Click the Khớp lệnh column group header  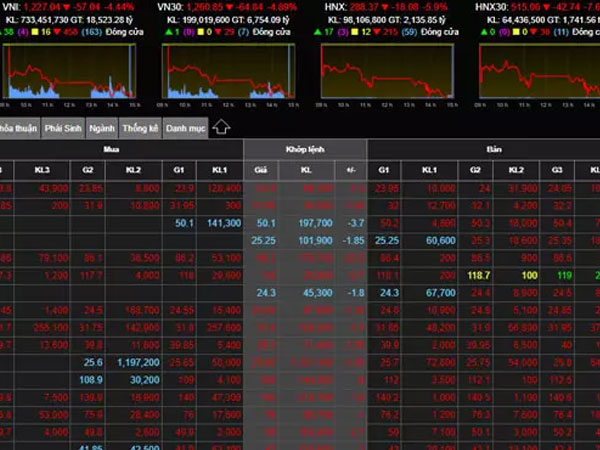(305, 149)
